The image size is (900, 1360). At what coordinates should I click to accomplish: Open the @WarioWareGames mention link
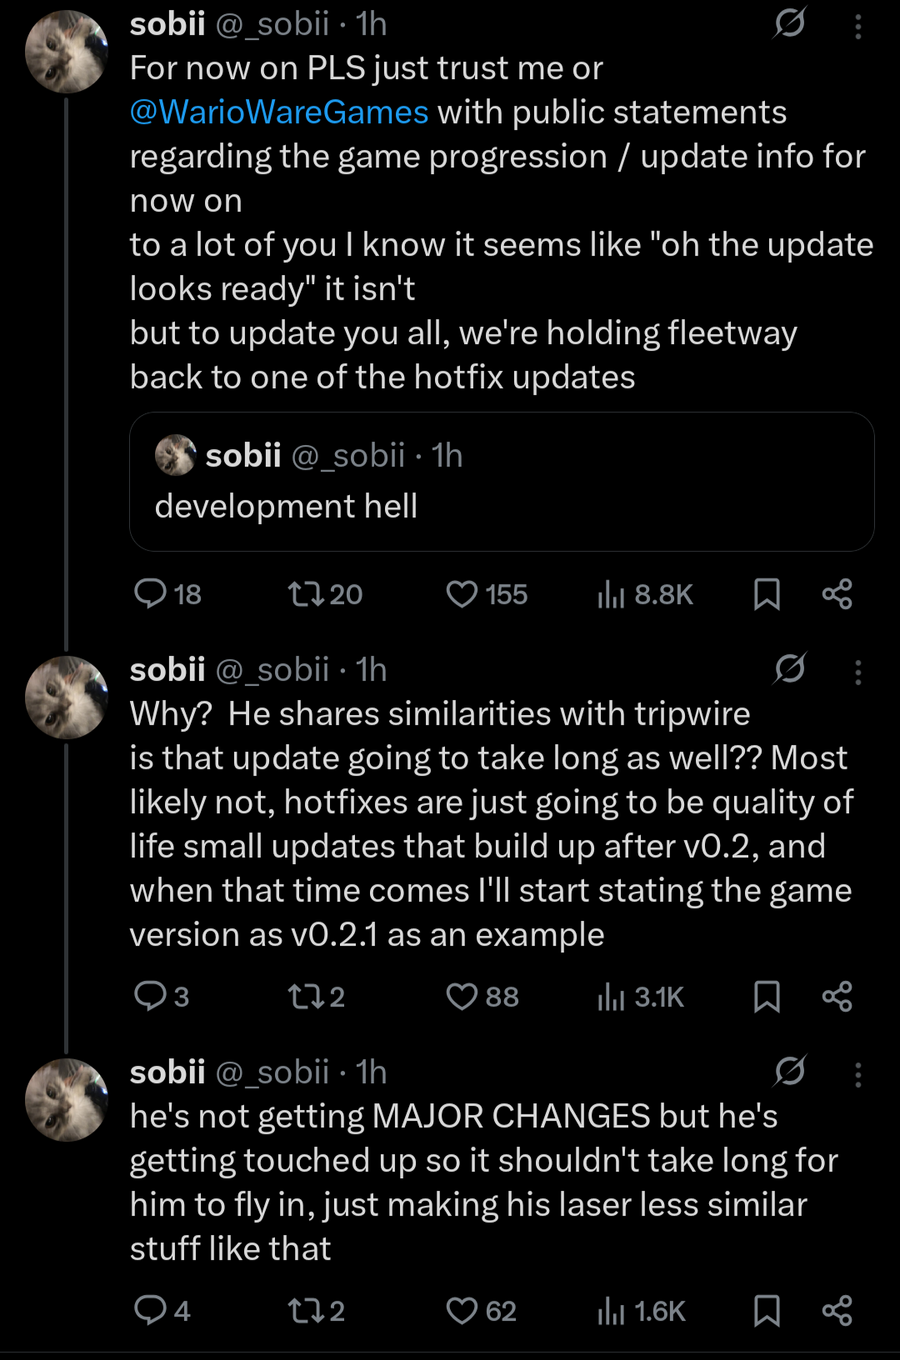point(279,112)
